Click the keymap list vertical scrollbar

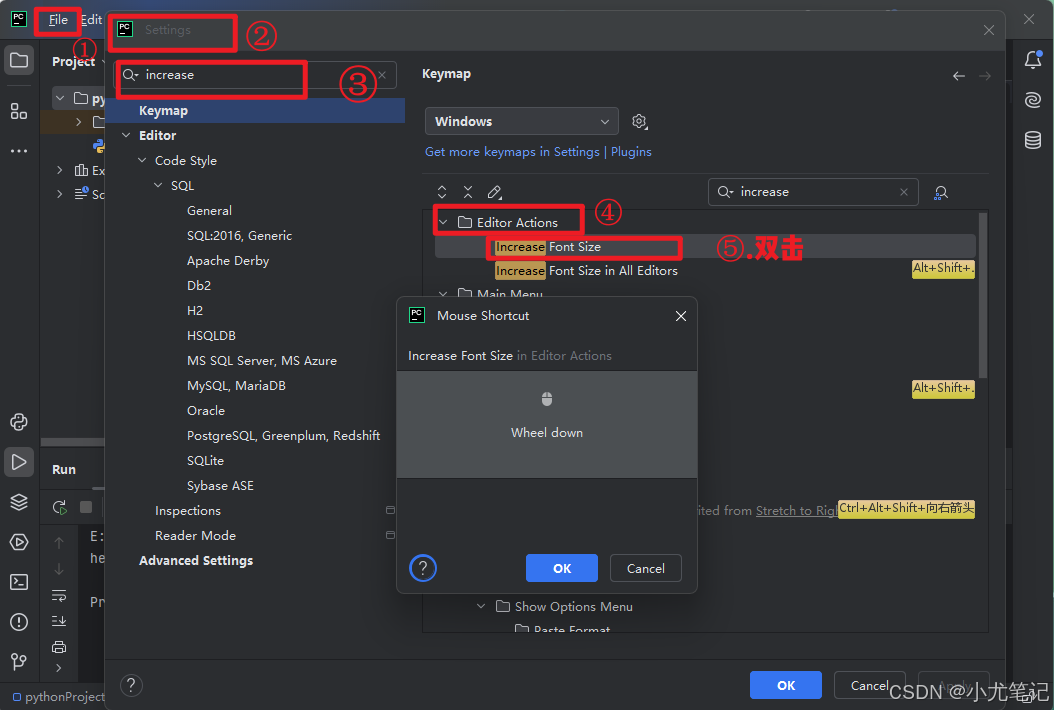click(x=983, y=296)
